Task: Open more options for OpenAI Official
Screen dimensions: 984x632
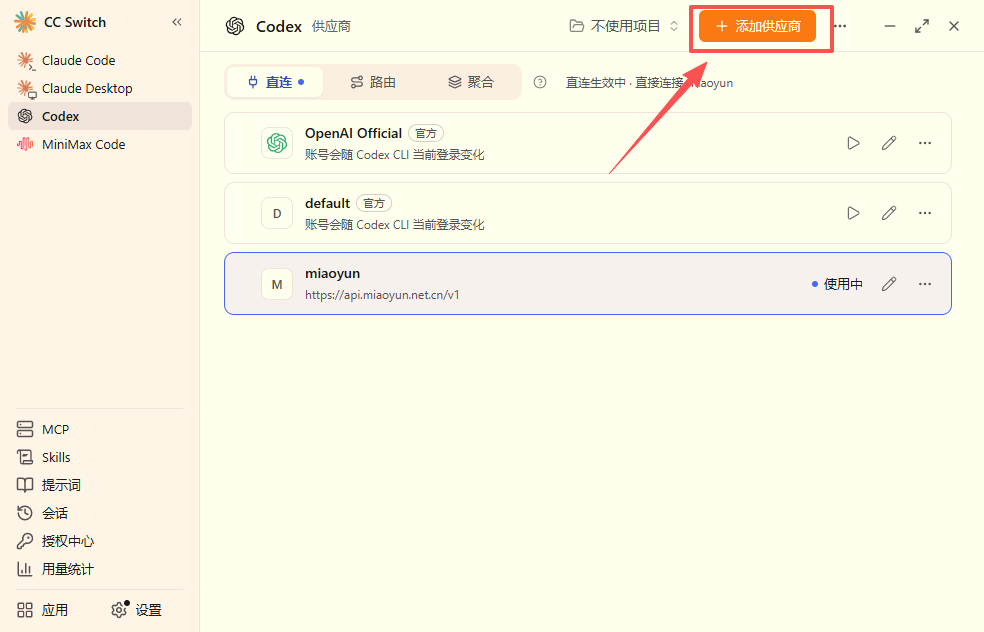Action: [x=924, y=143]
